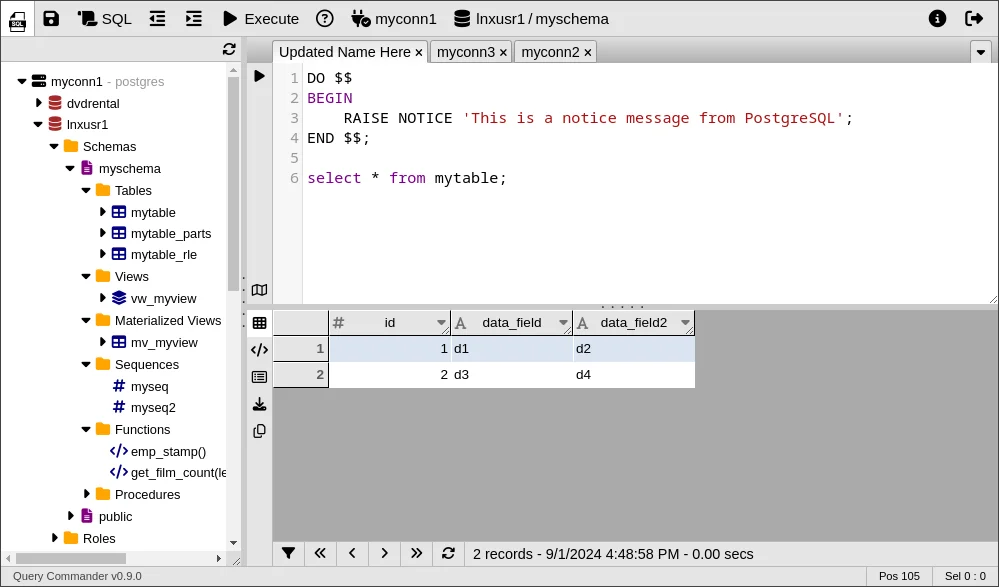Switch to Updated Name Here tab
Viewport: 999px width, 587px height.
pos(345,52)
